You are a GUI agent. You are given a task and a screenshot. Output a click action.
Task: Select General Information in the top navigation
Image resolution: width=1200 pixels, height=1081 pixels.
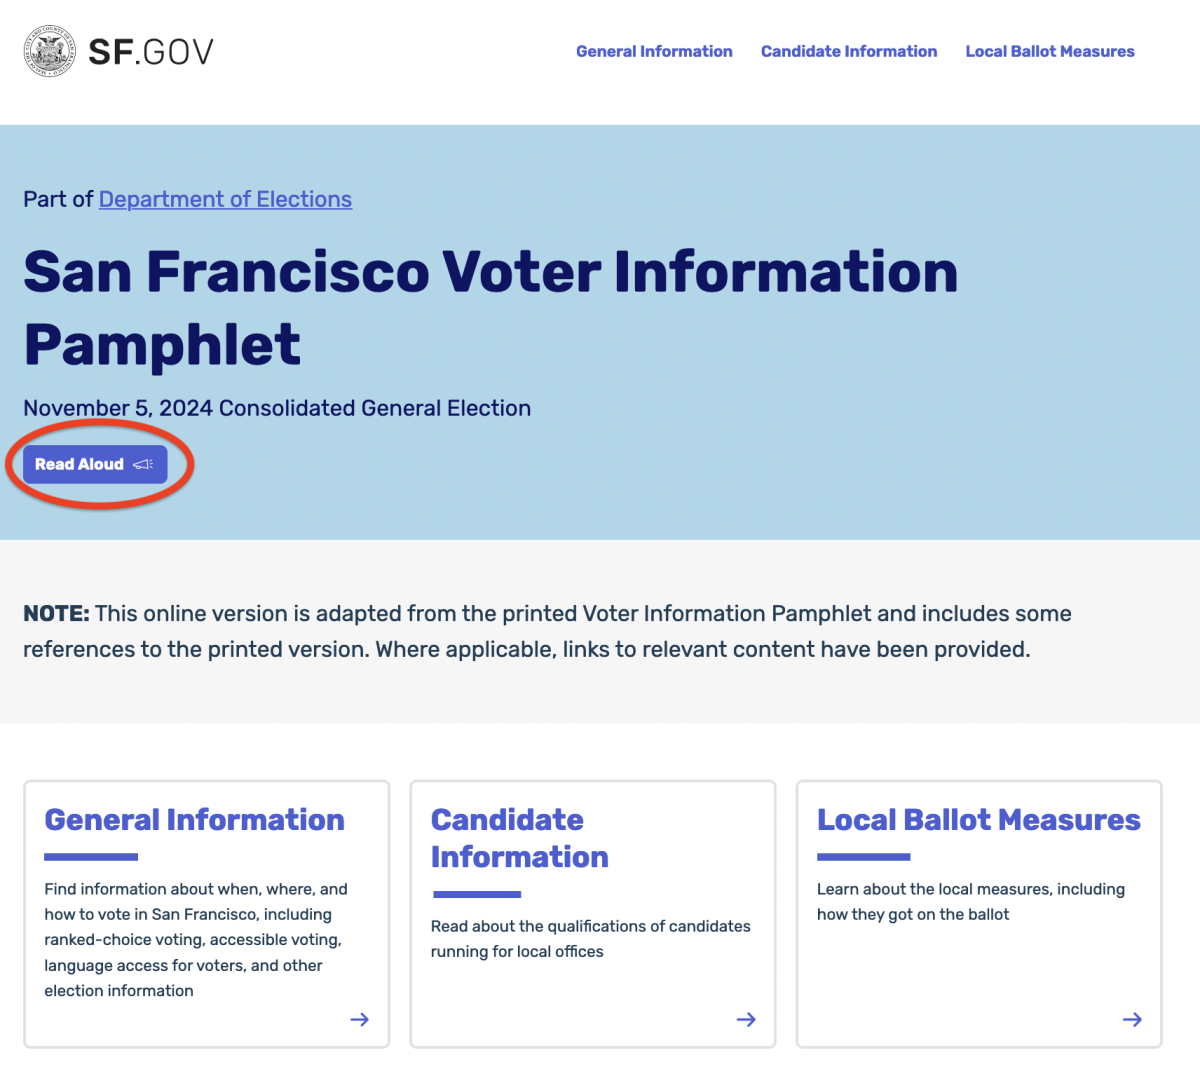(654, 51)
